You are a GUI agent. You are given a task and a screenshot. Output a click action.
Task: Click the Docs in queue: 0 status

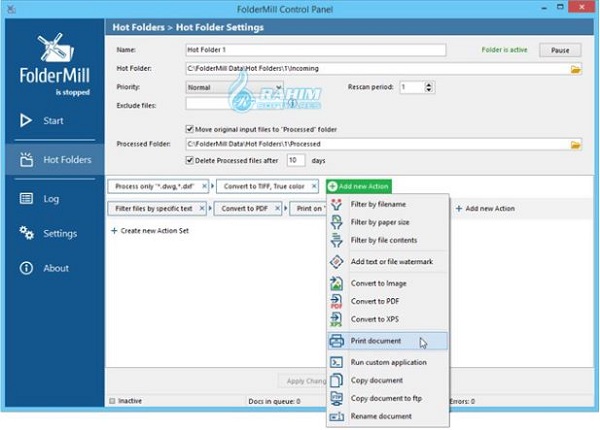[x=274, y=401]
